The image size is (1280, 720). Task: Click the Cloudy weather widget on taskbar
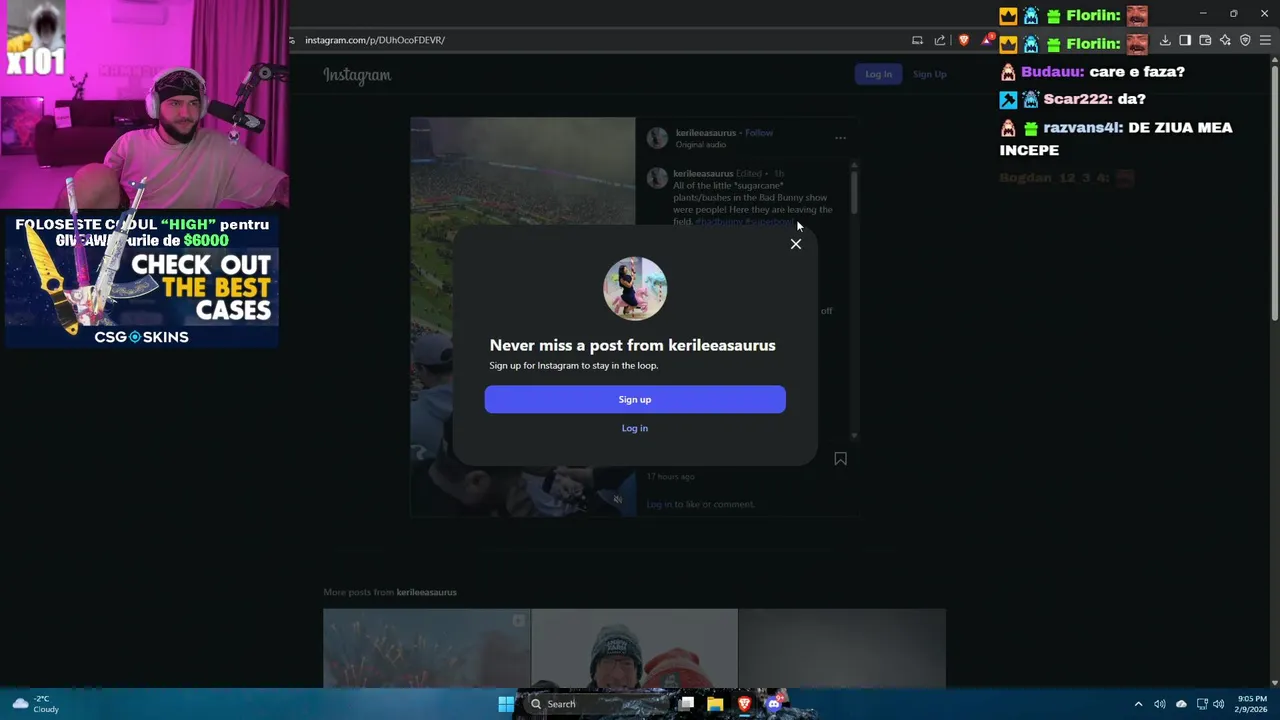click(x=35, y=704)
